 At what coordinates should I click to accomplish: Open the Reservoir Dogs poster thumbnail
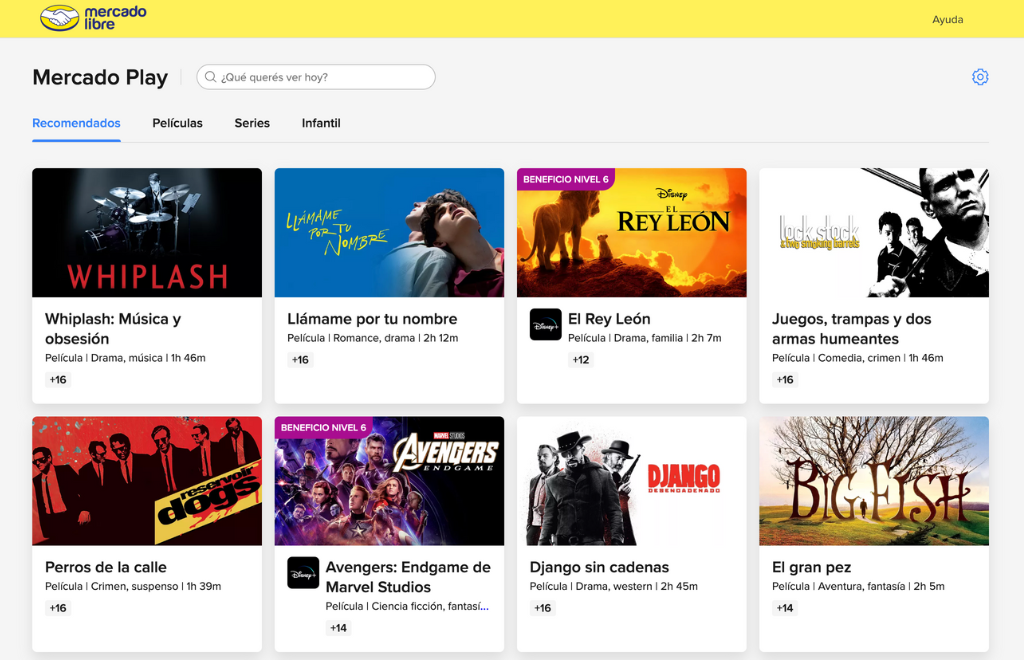click(x=147, y=481)
